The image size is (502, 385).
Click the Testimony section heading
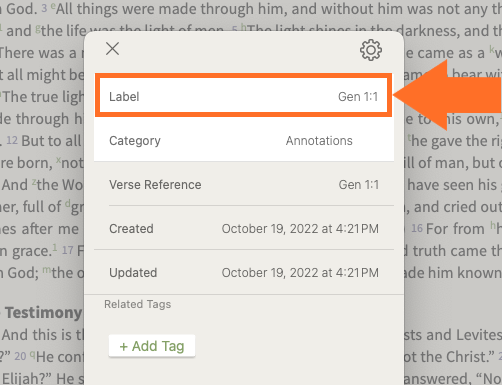click(43, 313)
